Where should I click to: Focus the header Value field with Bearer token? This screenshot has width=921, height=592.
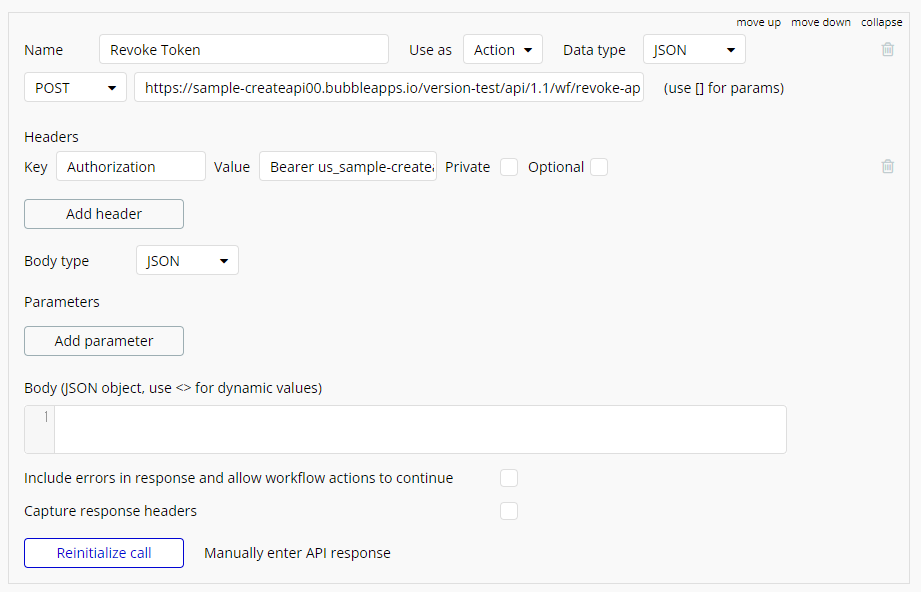(x=348, y=167)
